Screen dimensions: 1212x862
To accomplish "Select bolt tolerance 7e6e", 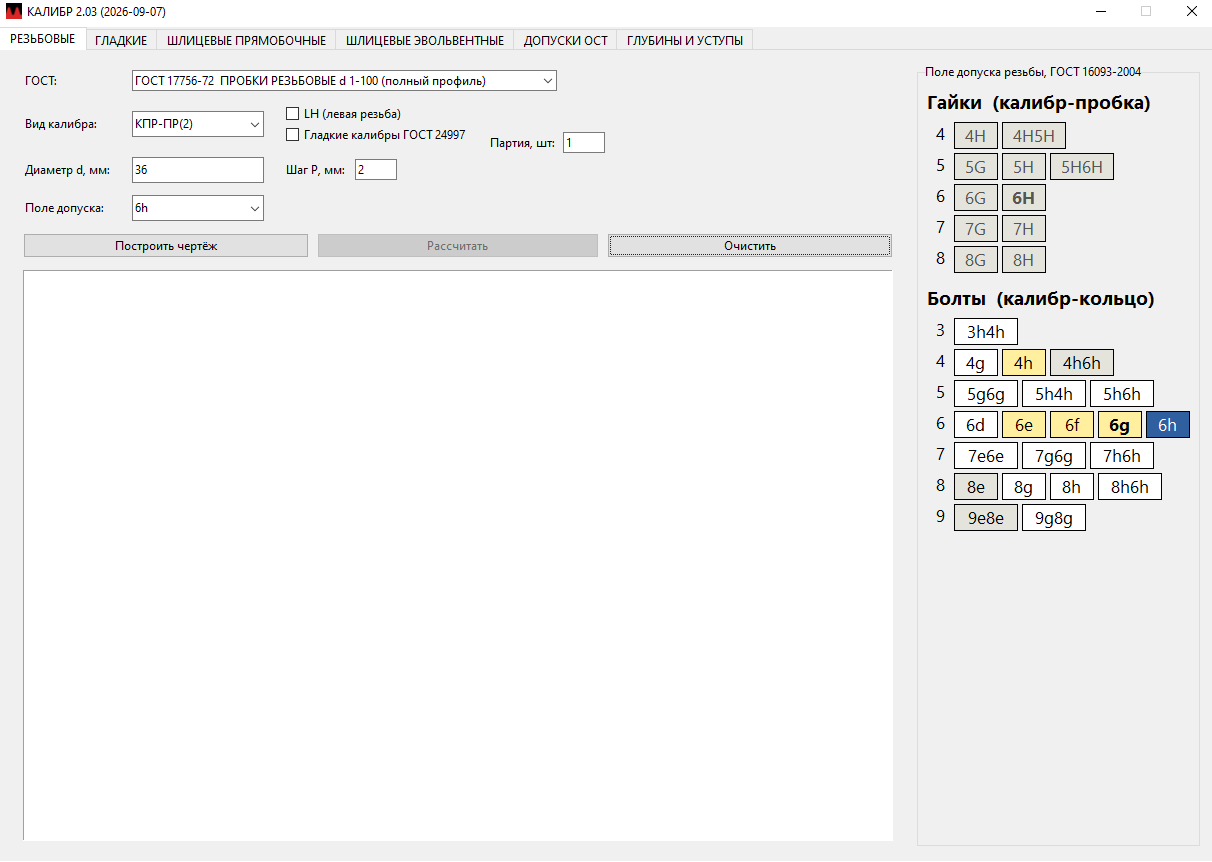I will [x=986, y=456].
